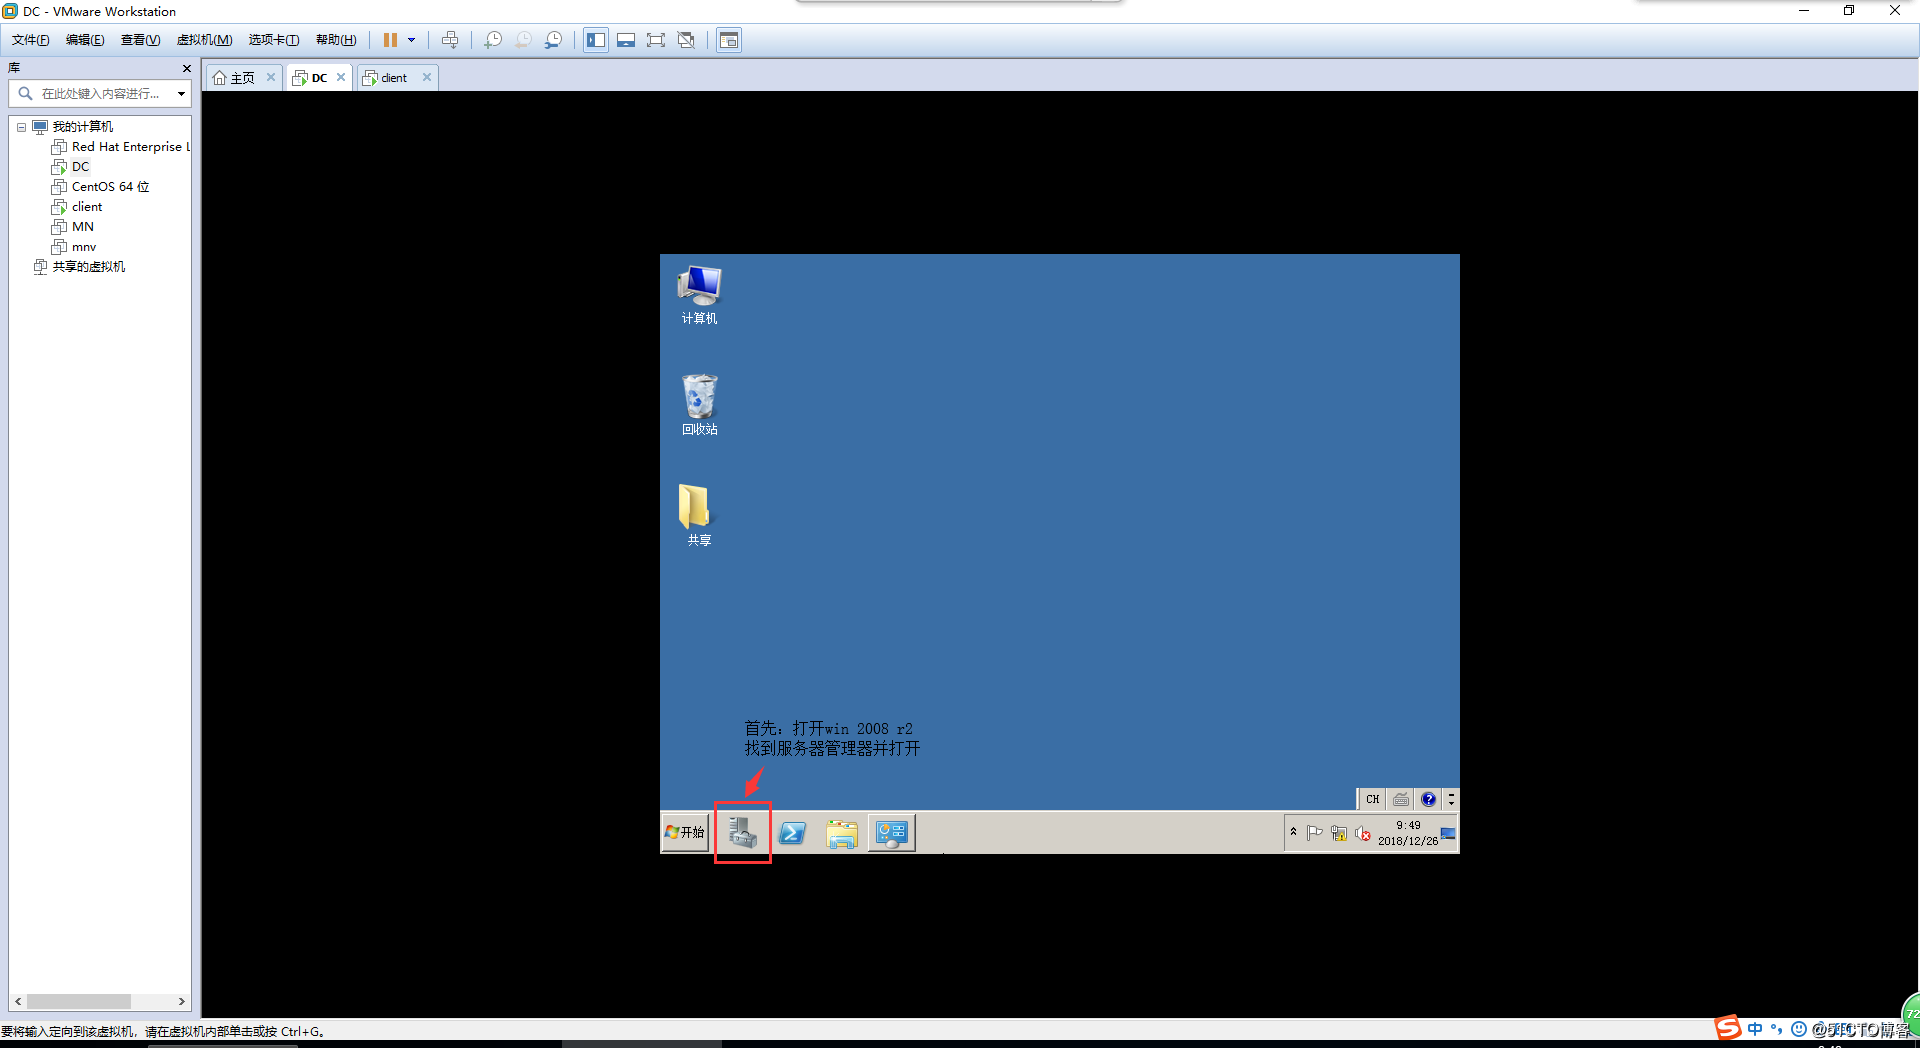Select the 回收站 recycle bin icon

tap(700, 405)
